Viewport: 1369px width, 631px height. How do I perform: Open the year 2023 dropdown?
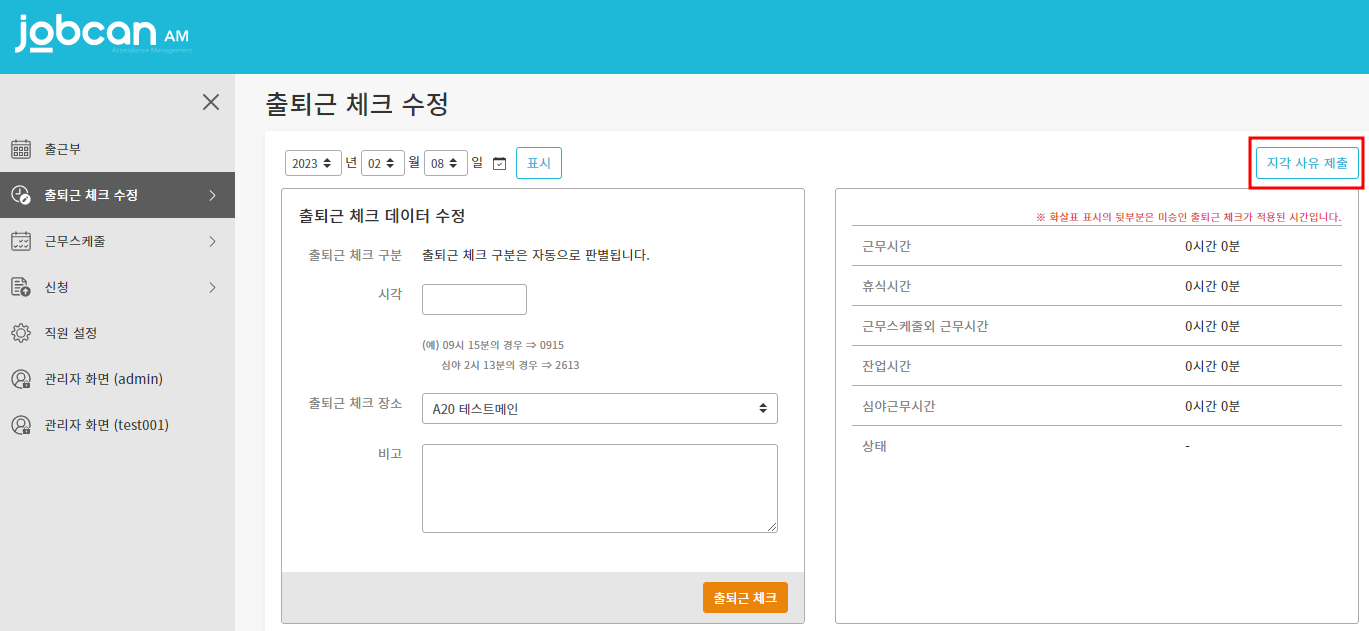tap(313, 163)
